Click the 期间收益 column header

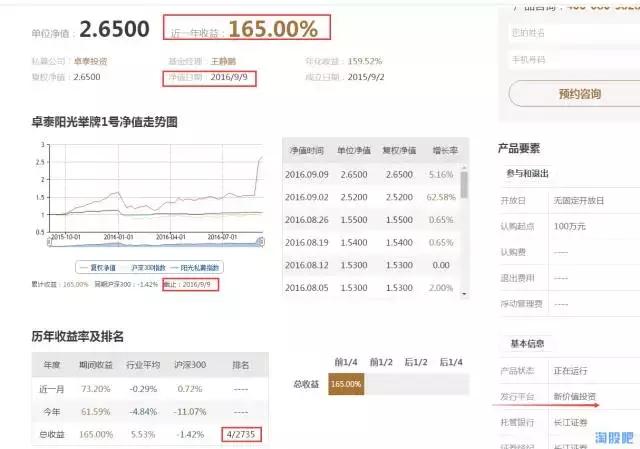pyautogui.click(x=96, y=365)
